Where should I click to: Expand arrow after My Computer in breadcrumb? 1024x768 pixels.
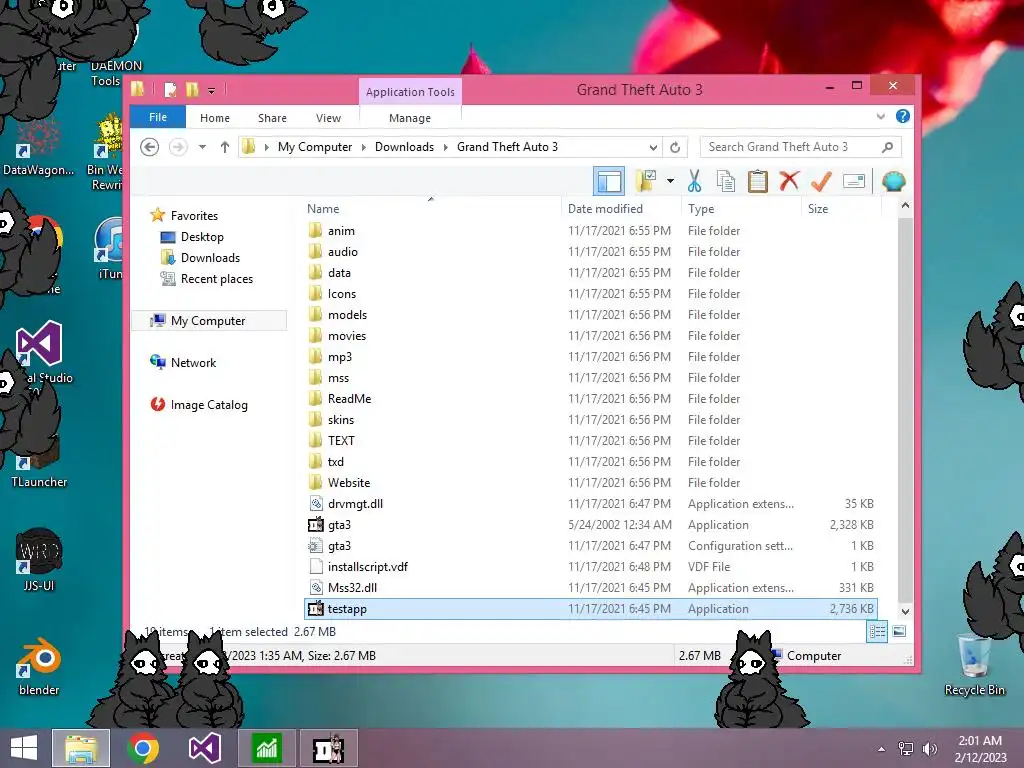click(363, 147)
